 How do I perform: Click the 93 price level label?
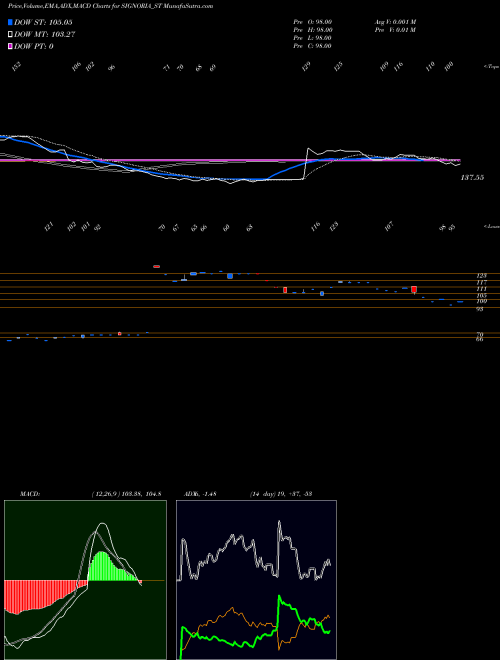[x=480, y=309]
